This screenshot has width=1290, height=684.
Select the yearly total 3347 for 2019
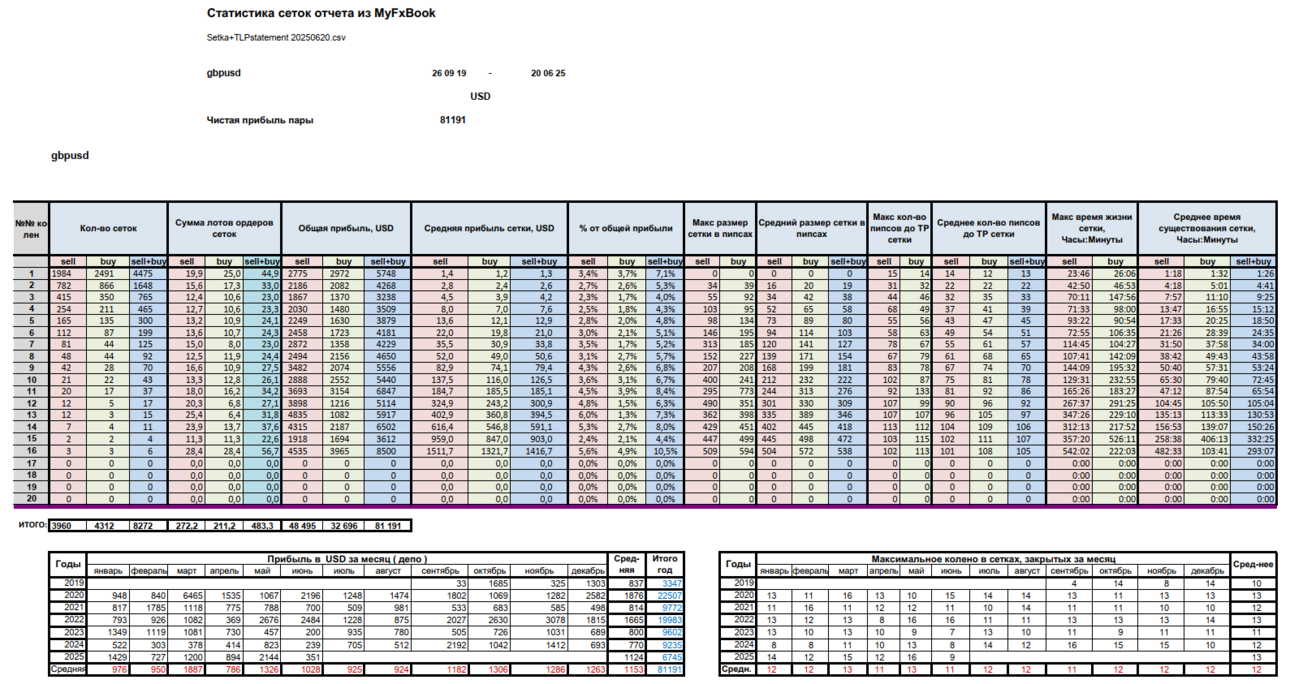665,583
